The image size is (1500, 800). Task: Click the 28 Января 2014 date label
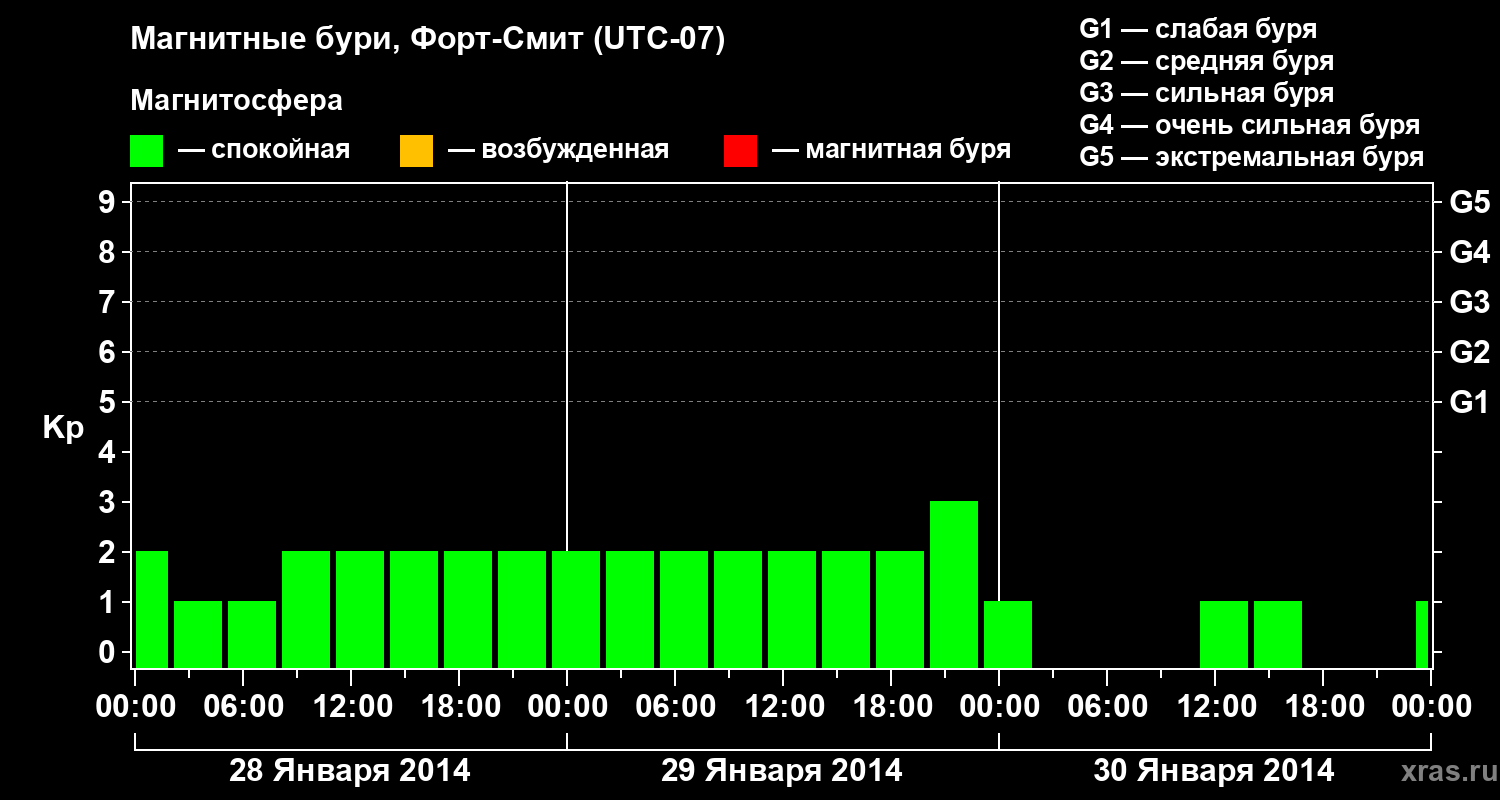(x=350, y=771)
